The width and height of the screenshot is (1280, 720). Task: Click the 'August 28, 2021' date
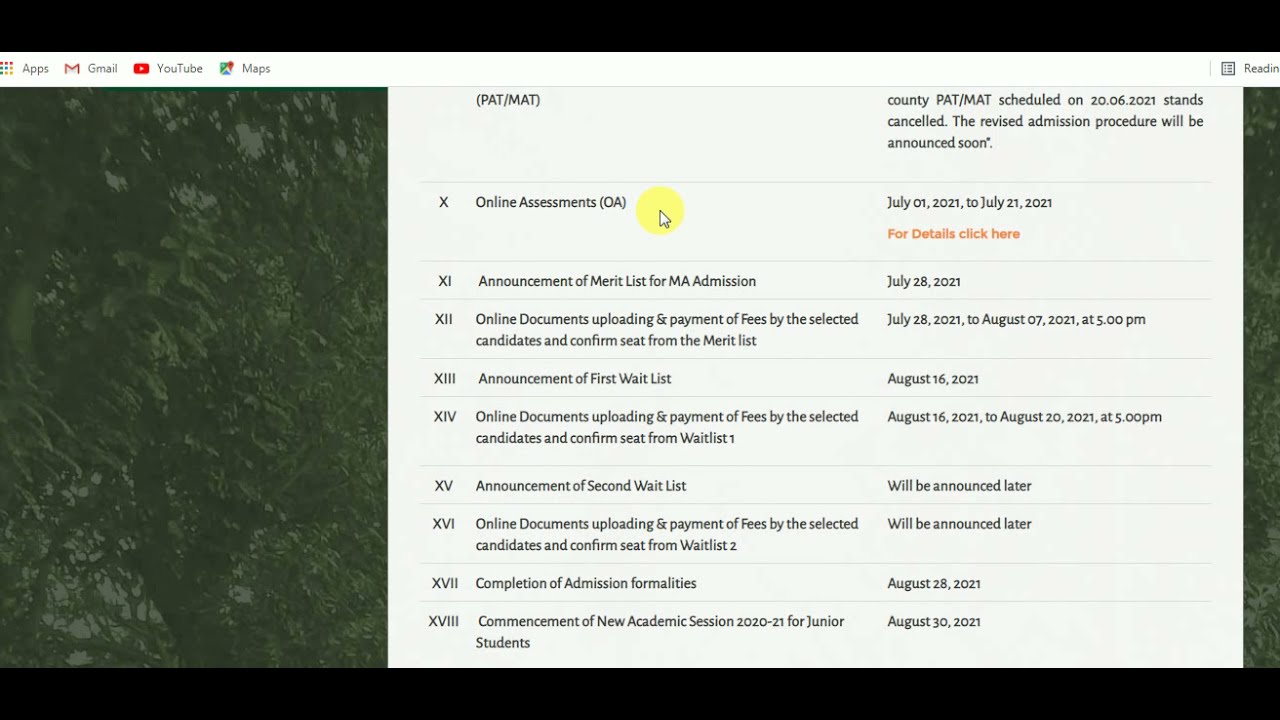934,583
